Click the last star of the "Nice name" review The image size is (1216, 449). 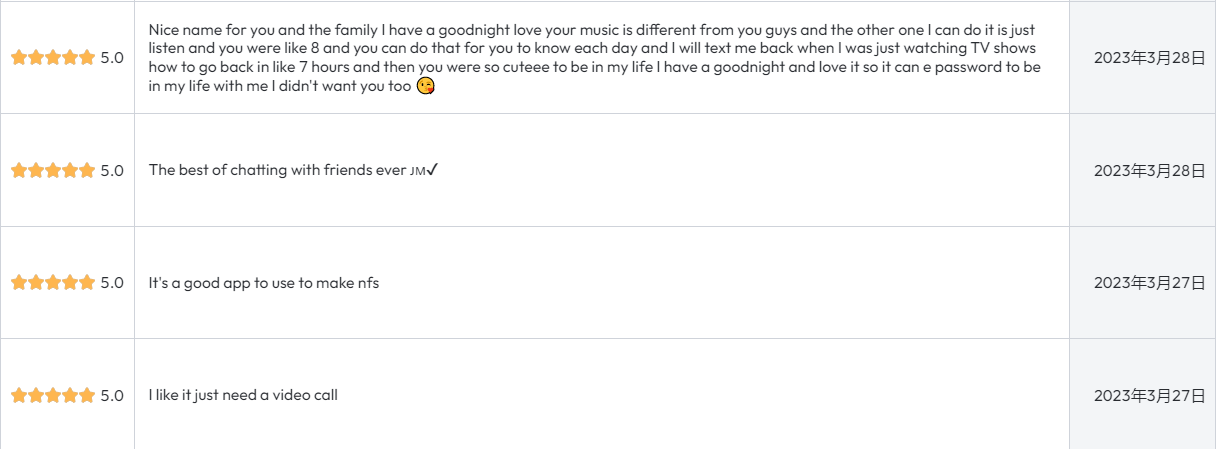[87, 57]
